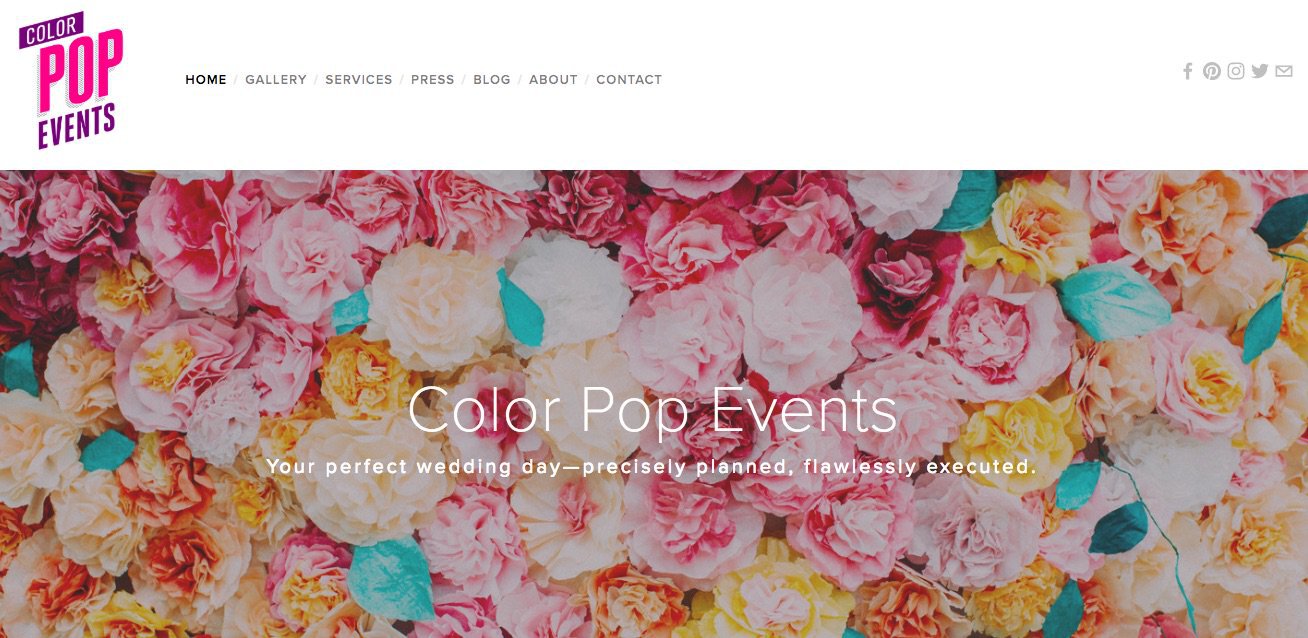Click the 'Your perfect wedding day' tagline

[651, 467]
